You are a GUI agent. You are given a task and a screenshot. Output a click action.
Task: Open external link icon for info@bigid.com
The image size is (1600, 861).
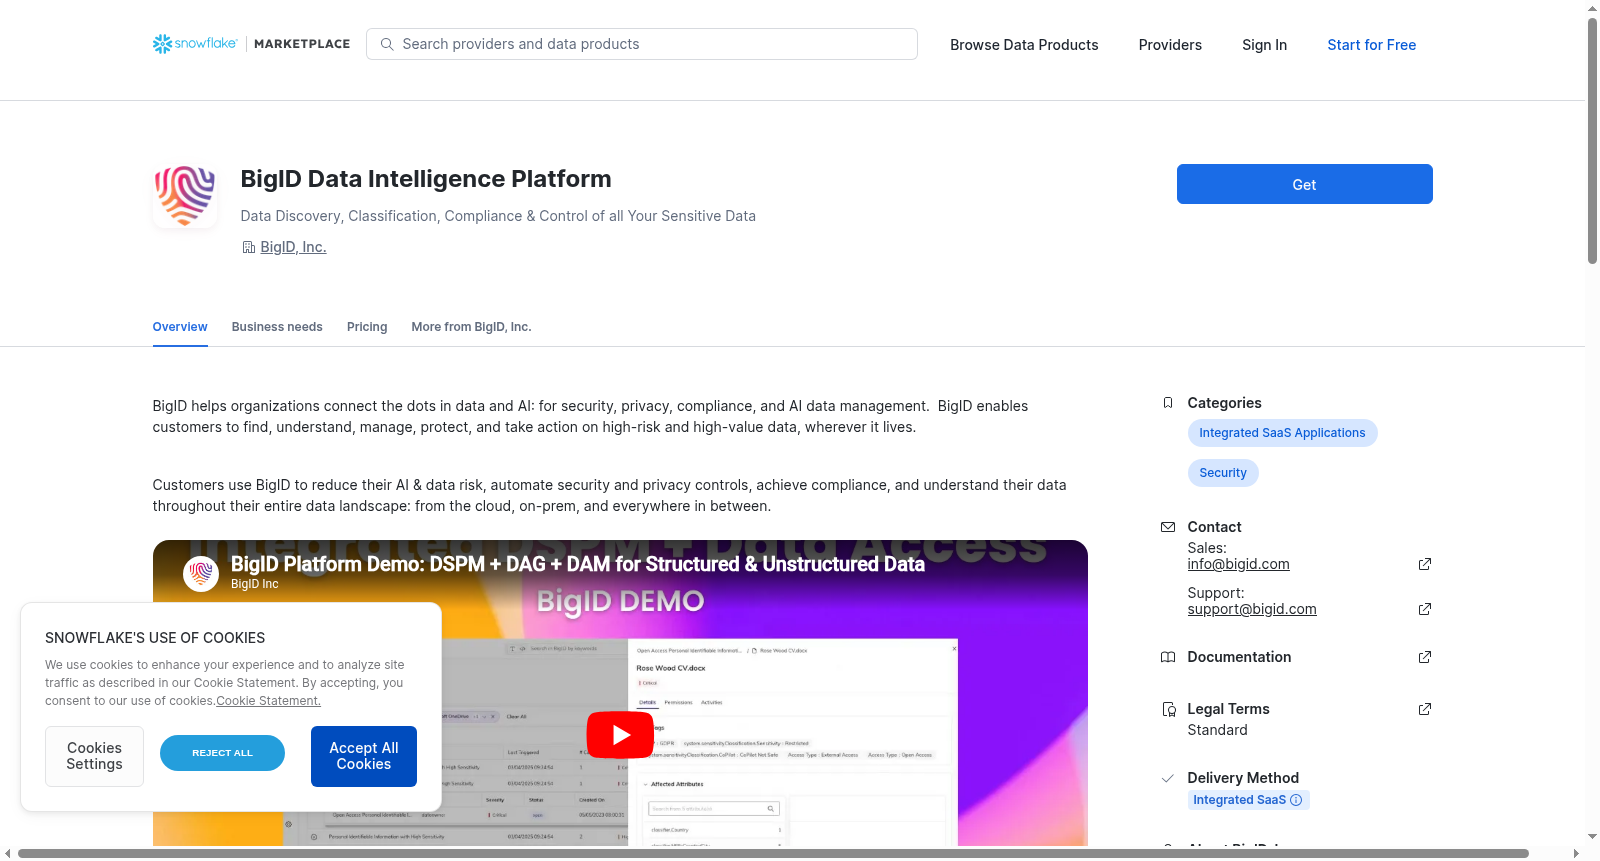1425,564
